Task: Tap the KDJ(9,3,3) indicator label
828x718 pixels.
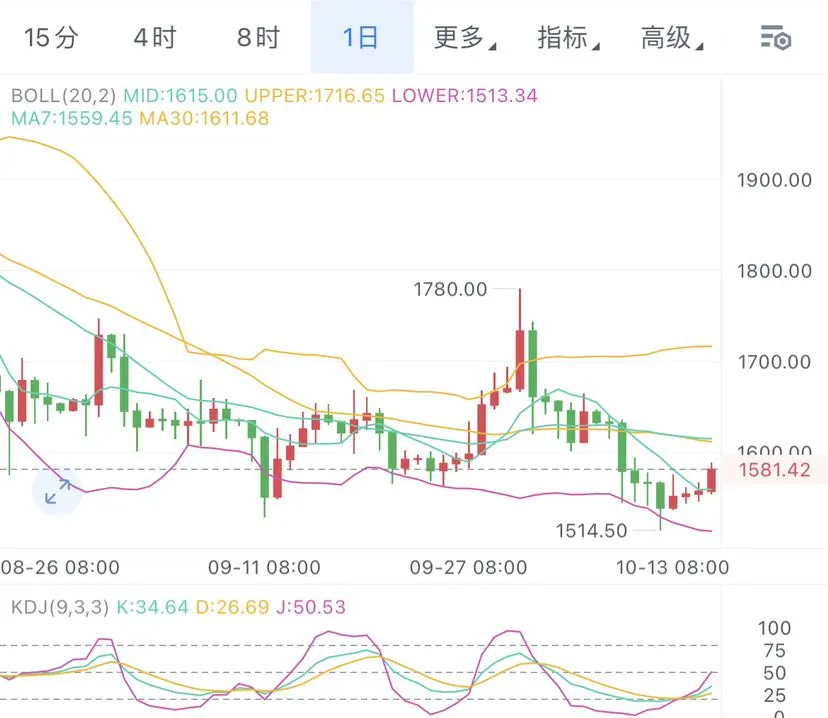Action: coord(60,607)
